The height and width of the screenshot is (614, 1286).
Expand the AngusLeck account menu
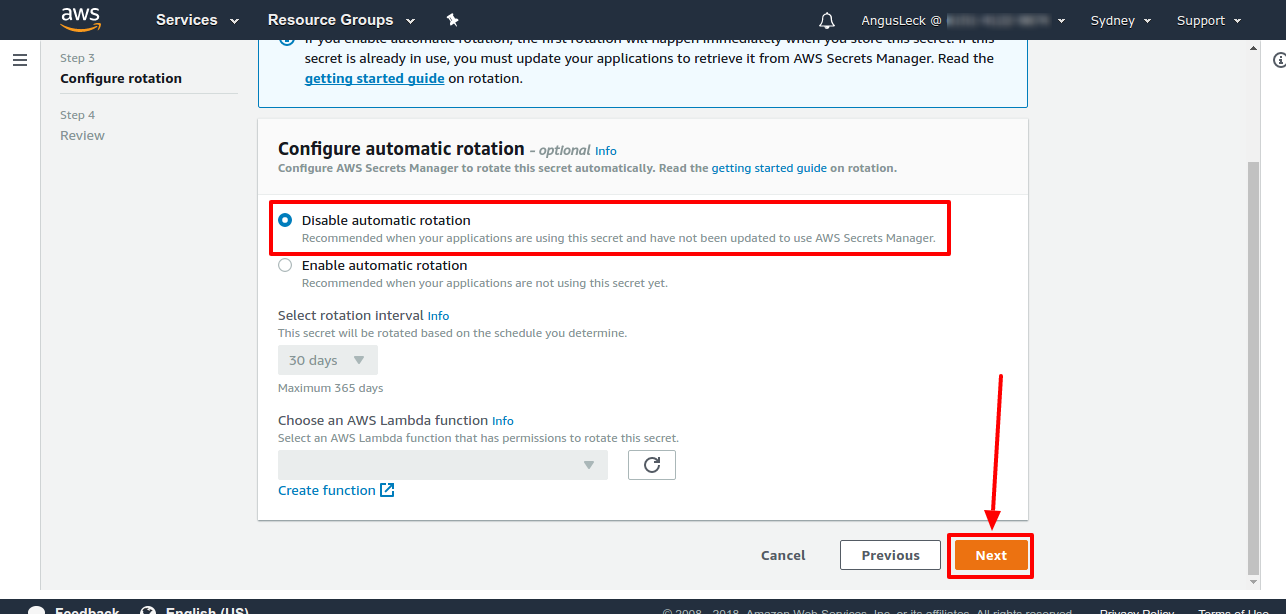962,20
